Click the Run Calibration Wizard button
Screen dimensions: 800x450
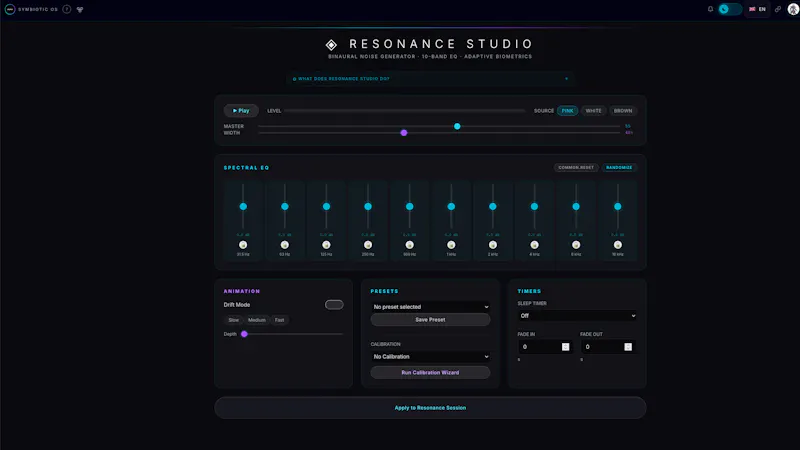coord(431,372)
